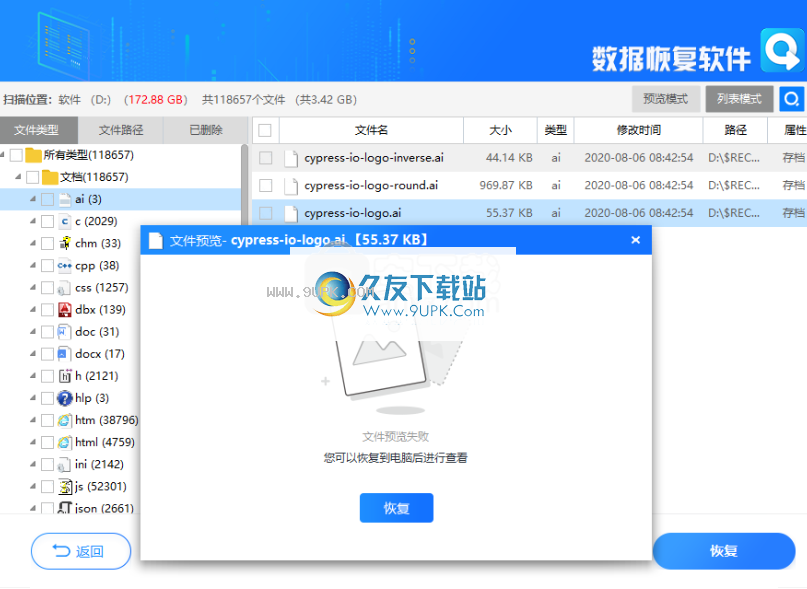This screenshot has height=589, width=807.
Task: Click the 969.87 KB size cell
Action: click(506, 185)
